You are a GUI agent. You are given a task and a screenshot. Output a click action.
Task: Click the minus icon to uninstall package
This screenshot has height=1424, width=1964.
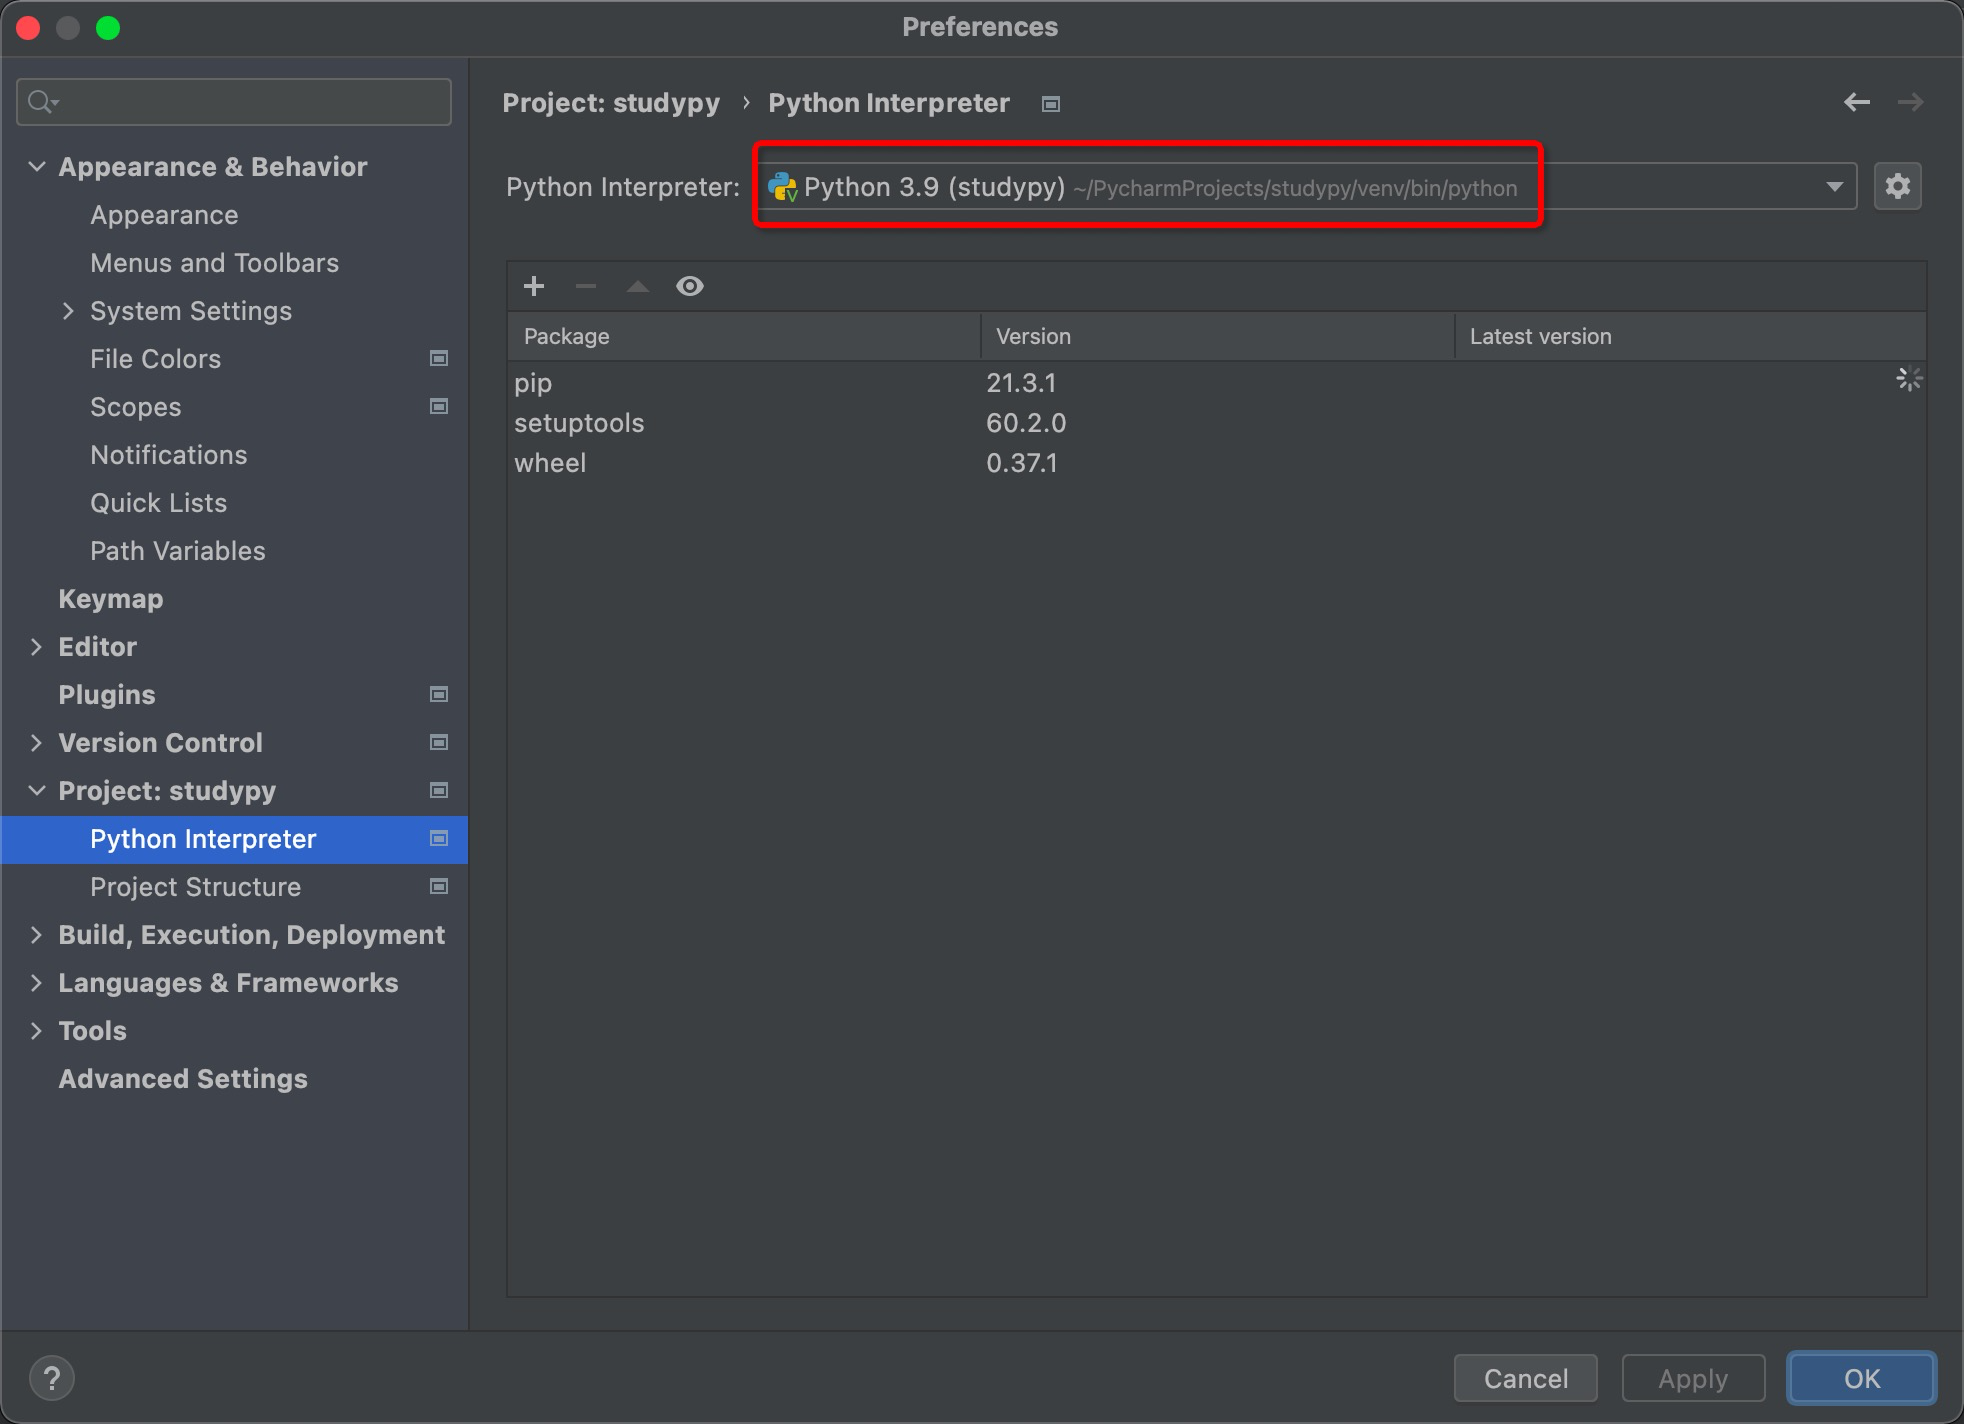pos(586,287)
